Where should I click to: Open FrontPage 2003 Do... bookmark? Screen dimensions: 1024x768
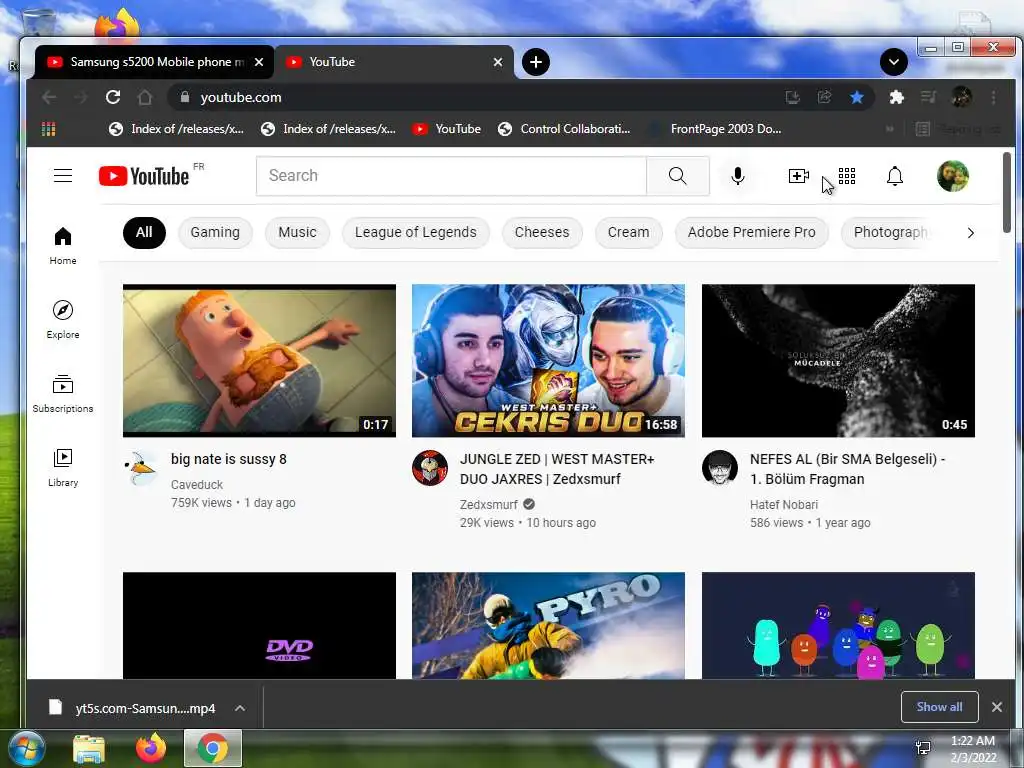714,129
